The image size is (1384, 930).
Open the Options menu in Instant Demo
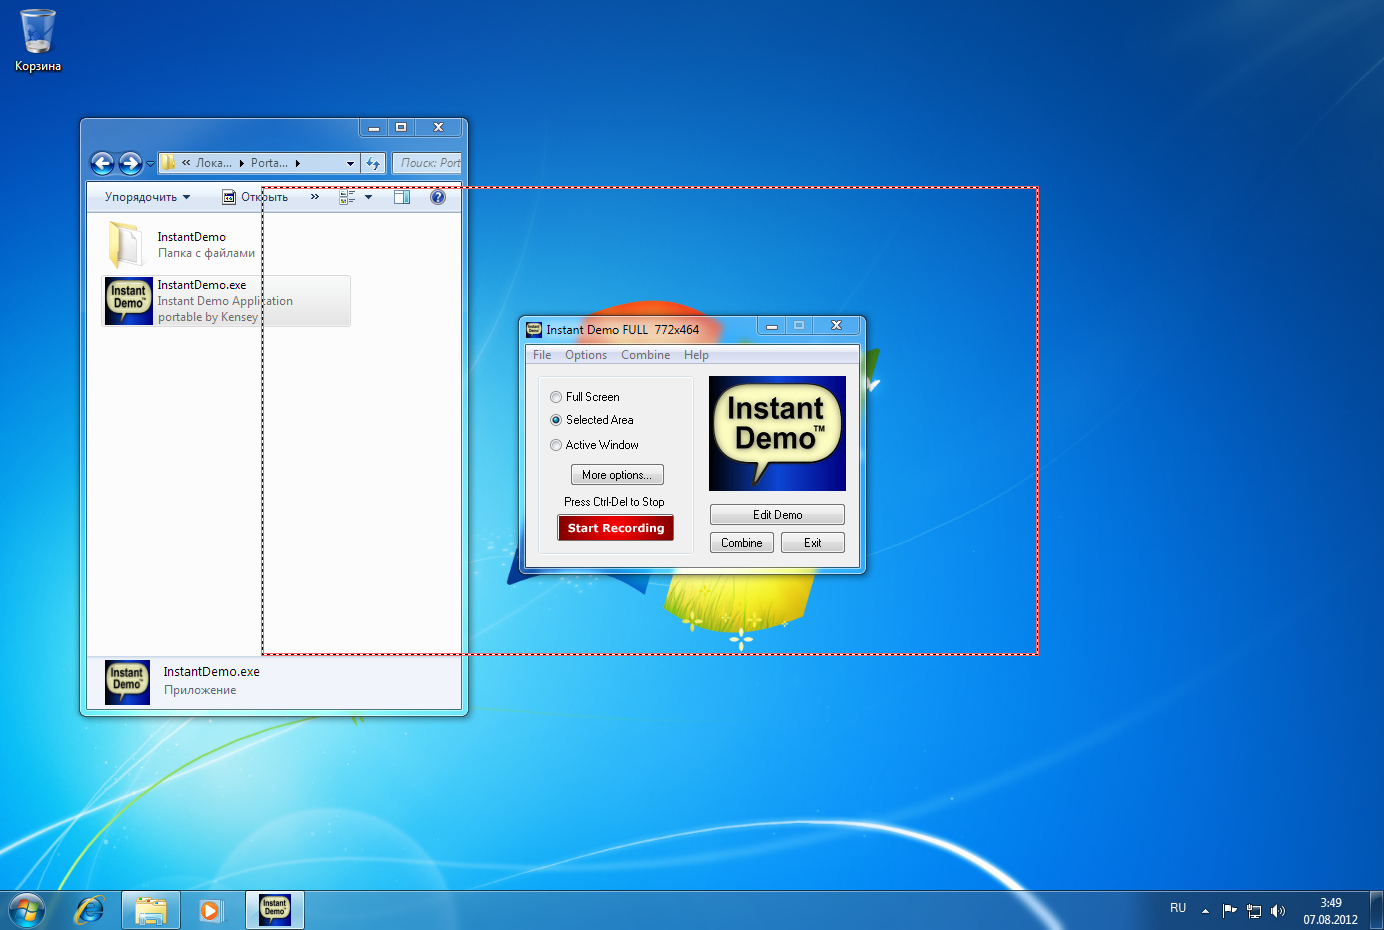586,355
